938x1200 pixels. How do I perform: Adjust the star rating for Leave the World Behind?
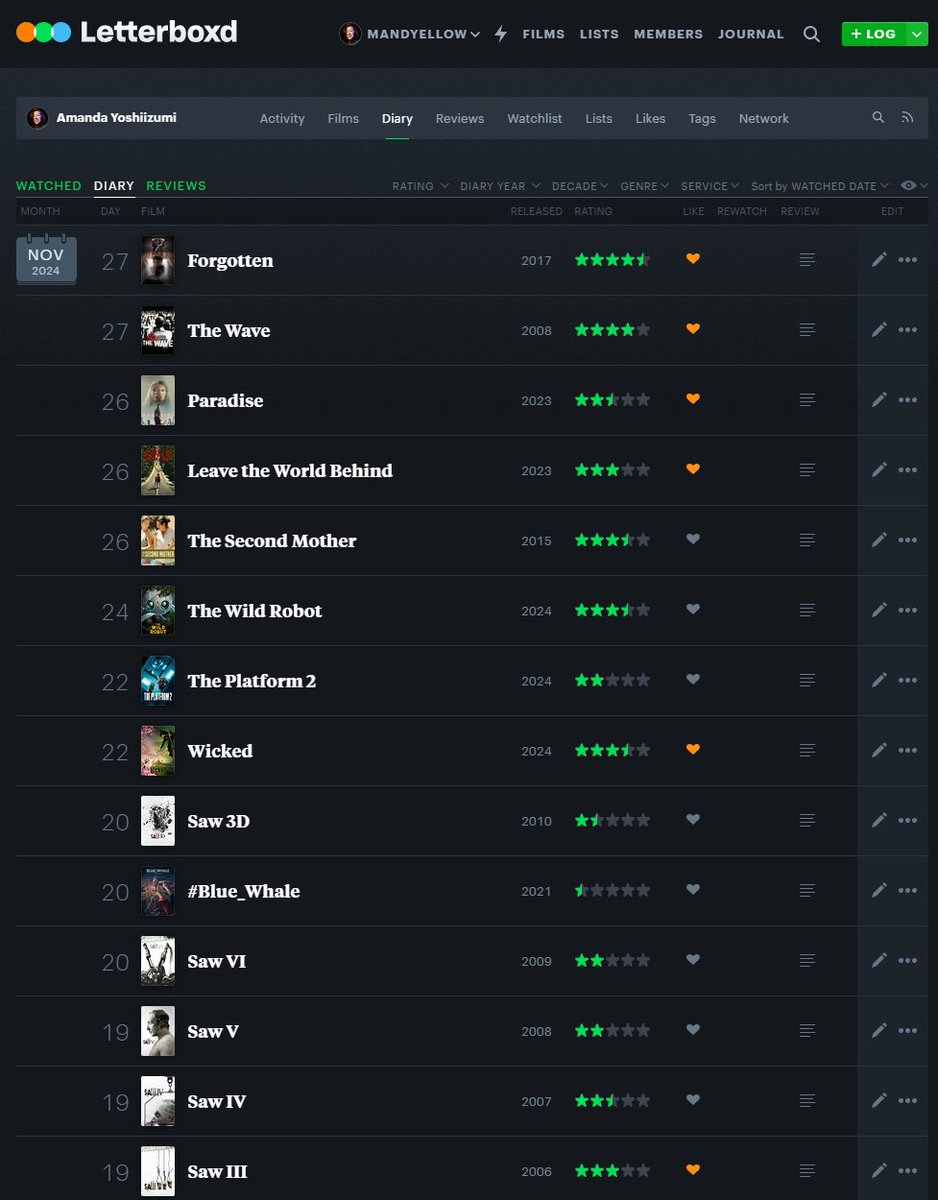click(612, 470)
